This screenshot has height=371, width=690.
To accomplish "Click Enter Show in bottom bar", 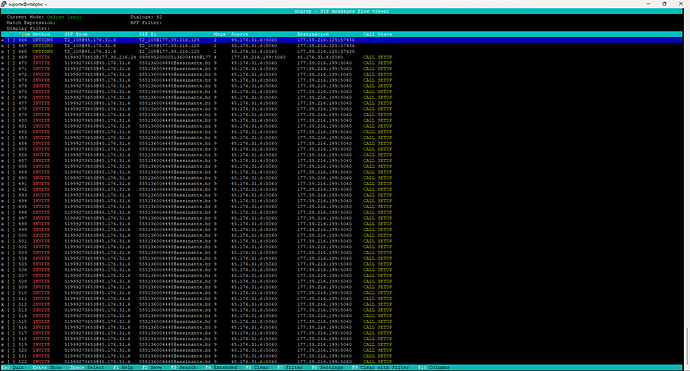I will pos(47,367).
